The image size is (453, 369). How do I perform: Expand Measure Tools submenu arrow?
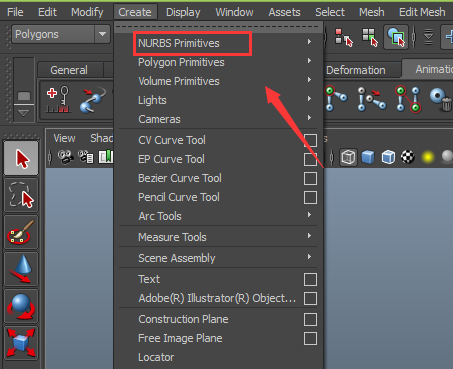[x=309, y=236]
